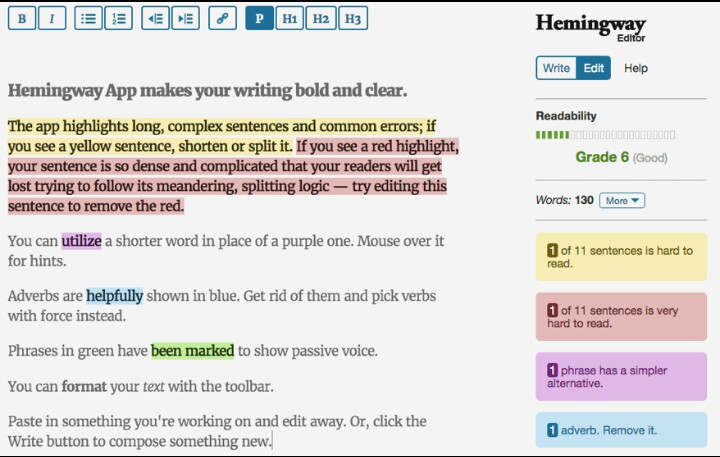
Task: Click the purple highlighted word utilize
Action: pyautogui.click(x=81, y=241)
